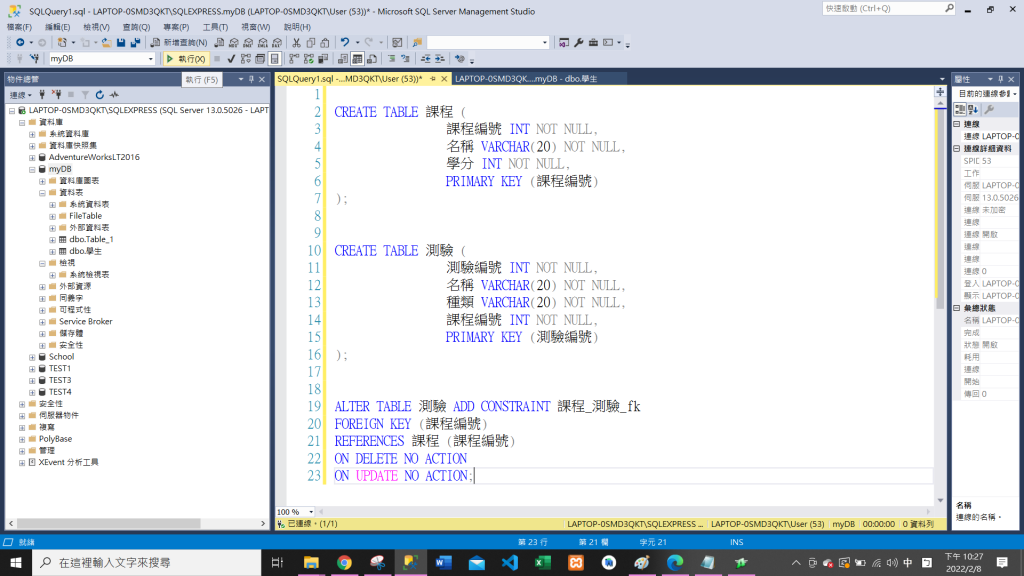
Task: Click the Navigate Back arrow icon
Action: pos(20,42)
